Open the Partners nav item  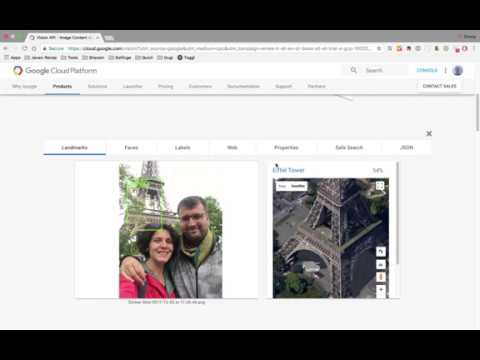[x=316, y=86]
